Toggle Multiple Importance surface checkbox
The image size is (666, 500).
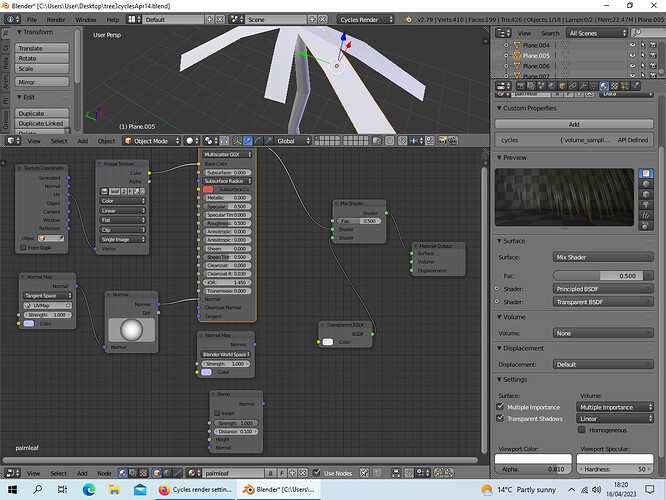coord(500,407)
